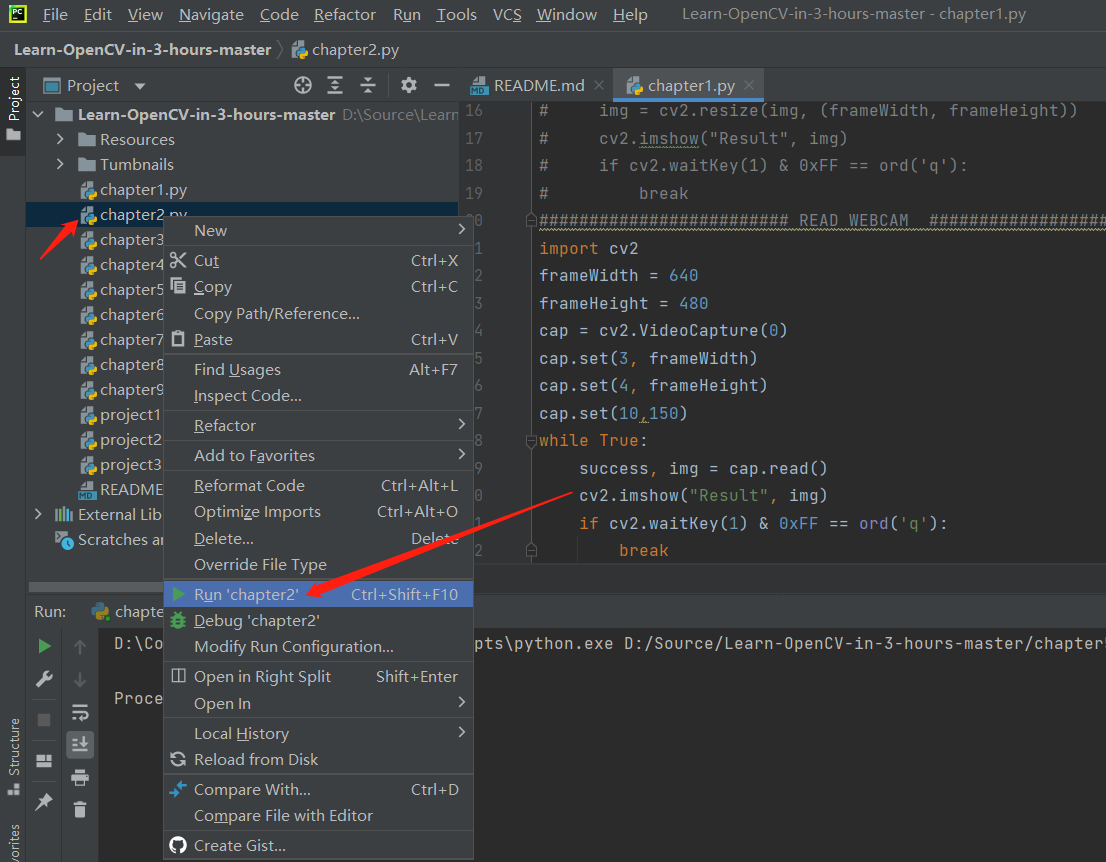Choose Open in Right Split
Viewport: 1106px width, 862px height.
pos(318,677)
